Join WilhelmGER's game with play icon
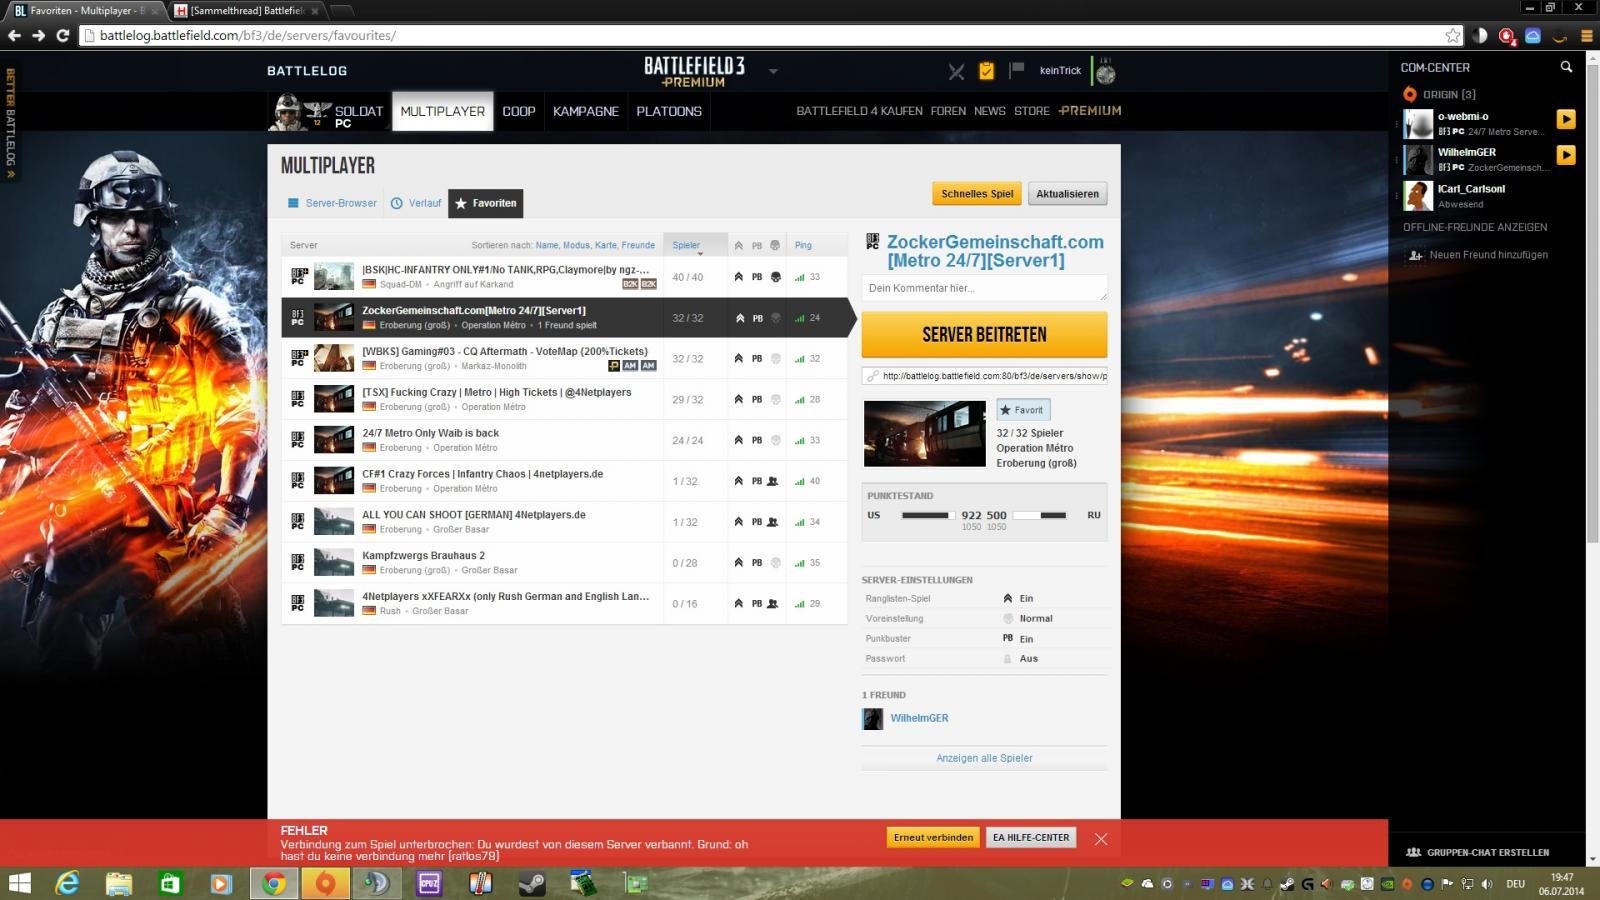Viewport: 1600px width, 900px height. pos(1566,155)
